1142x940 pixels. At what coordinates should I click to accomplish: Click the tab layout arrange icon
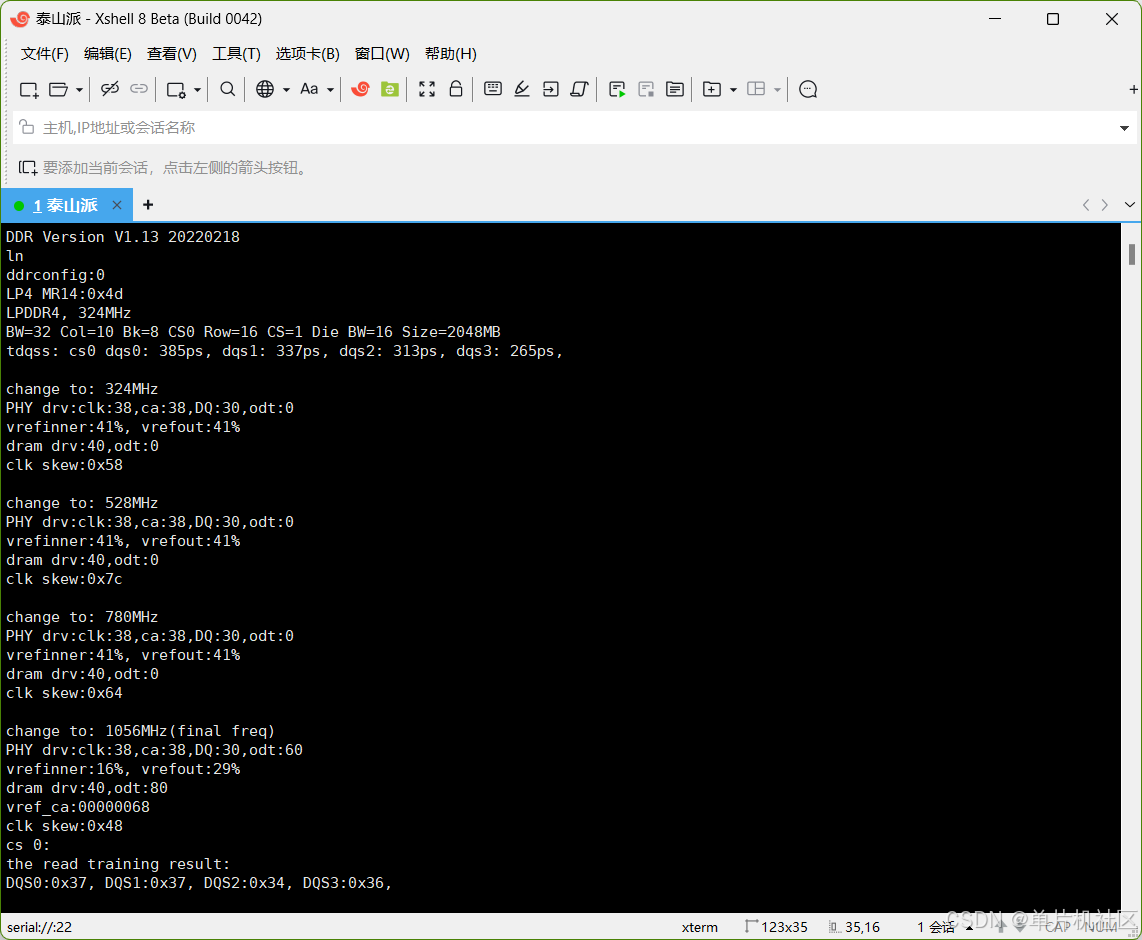[757, 89]
